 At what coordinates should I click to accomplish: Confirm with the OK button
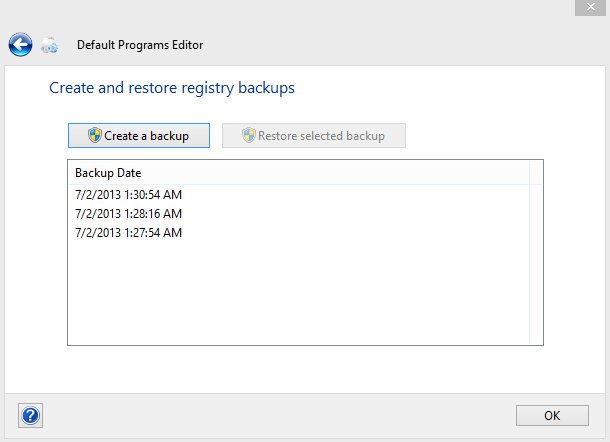(x=552, y=415)
